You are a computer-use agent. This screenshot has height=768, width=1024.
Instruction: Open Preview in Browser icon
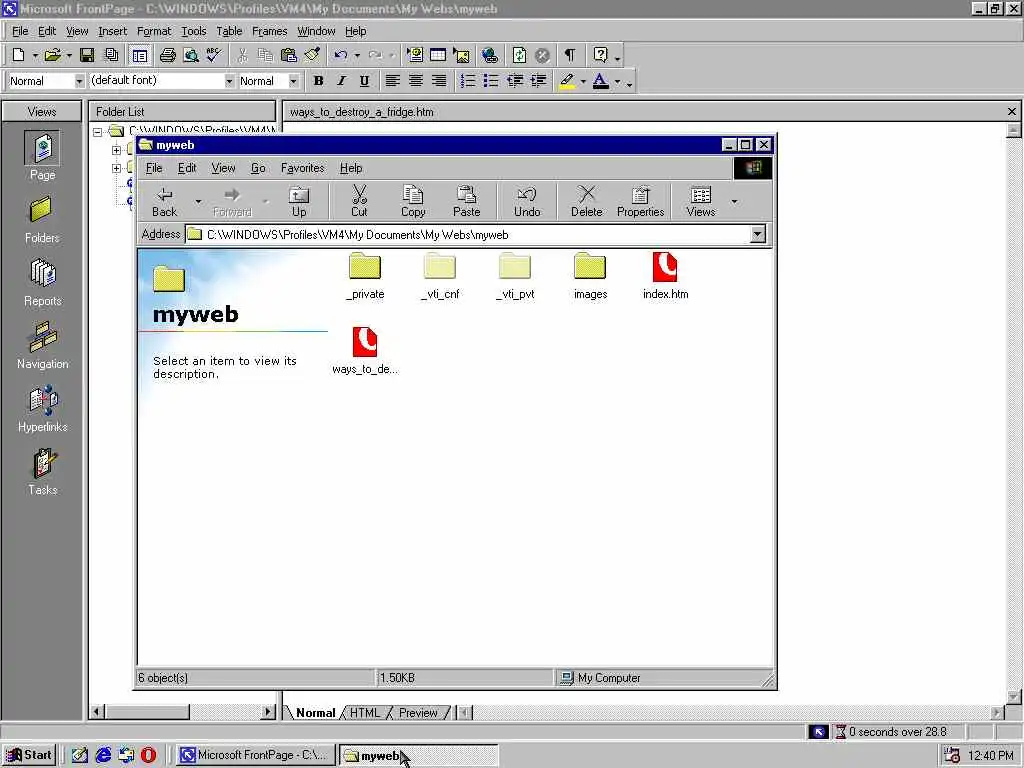click(191, 56)
